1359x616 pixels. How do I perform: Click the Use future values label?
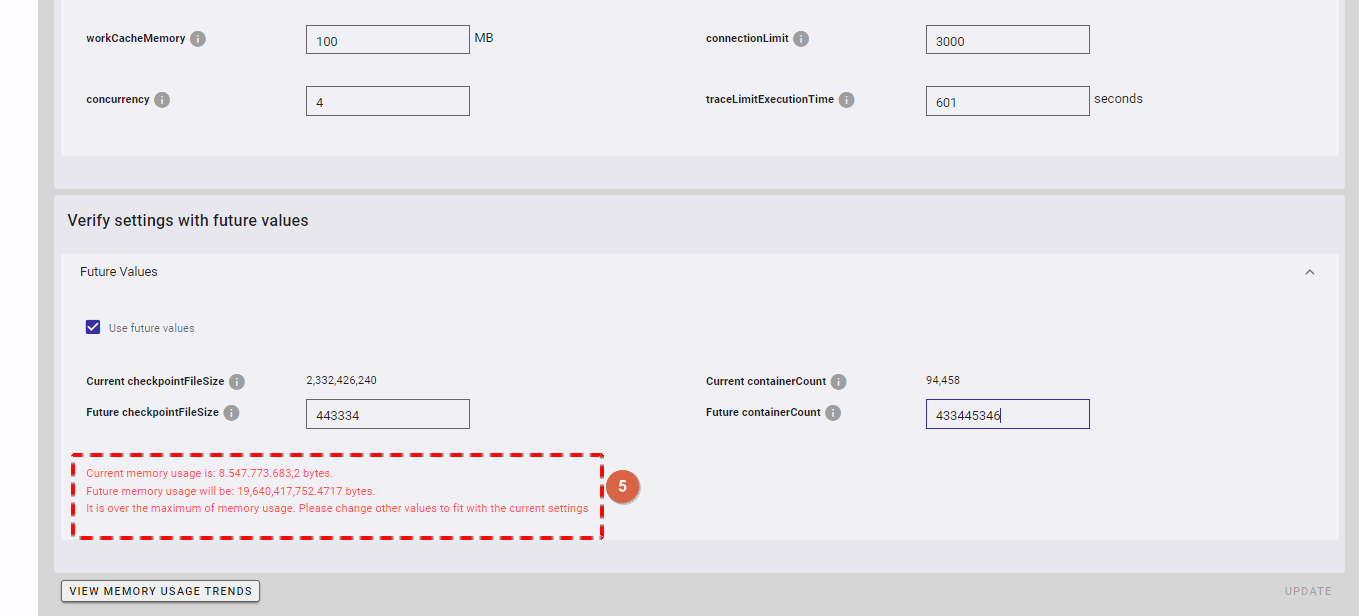point(152,328)
